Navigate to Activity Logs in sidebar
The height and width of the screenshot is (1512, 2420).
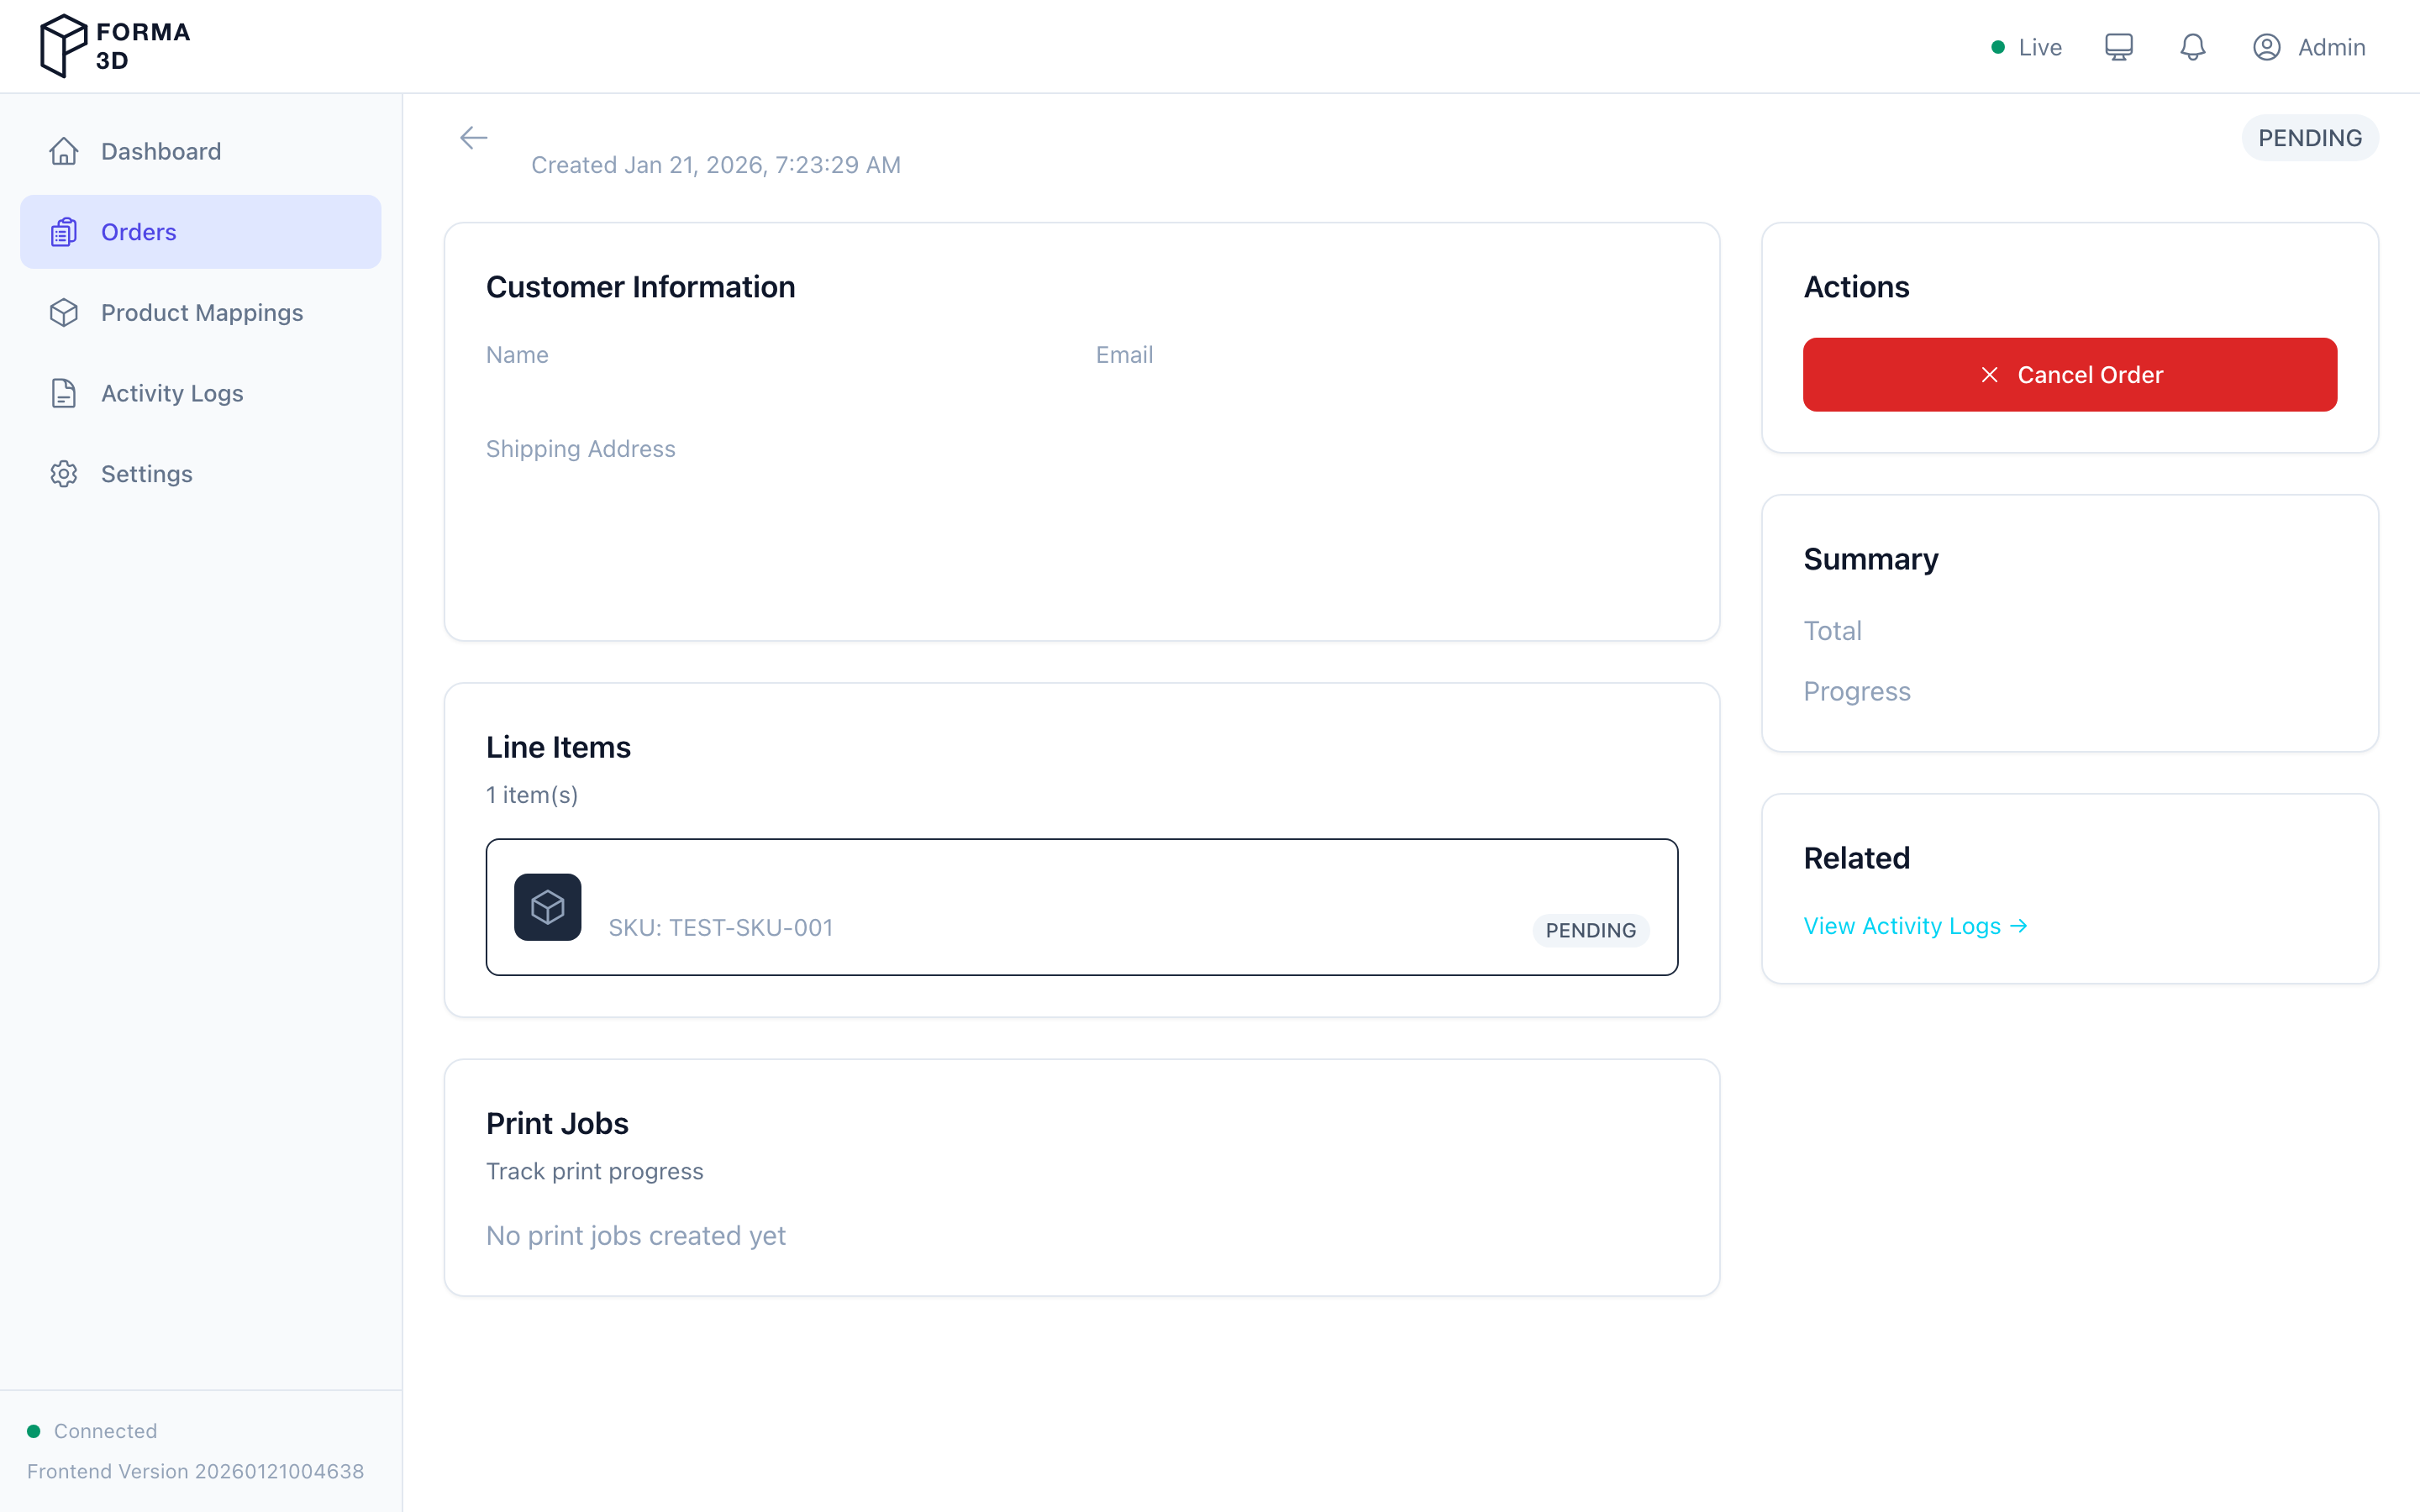(172, 393)
